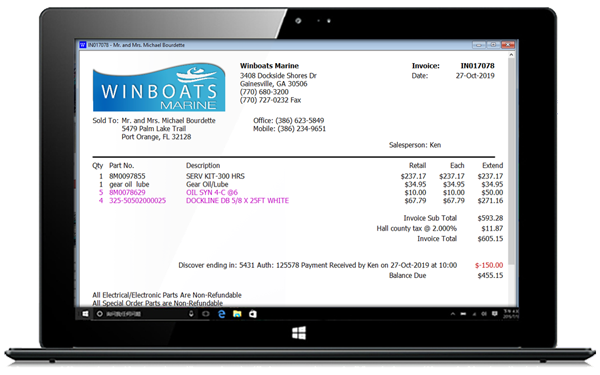Open the Microsoft Store taskbar icon
This screenshot has height=375, width=600.
(253, 314)
